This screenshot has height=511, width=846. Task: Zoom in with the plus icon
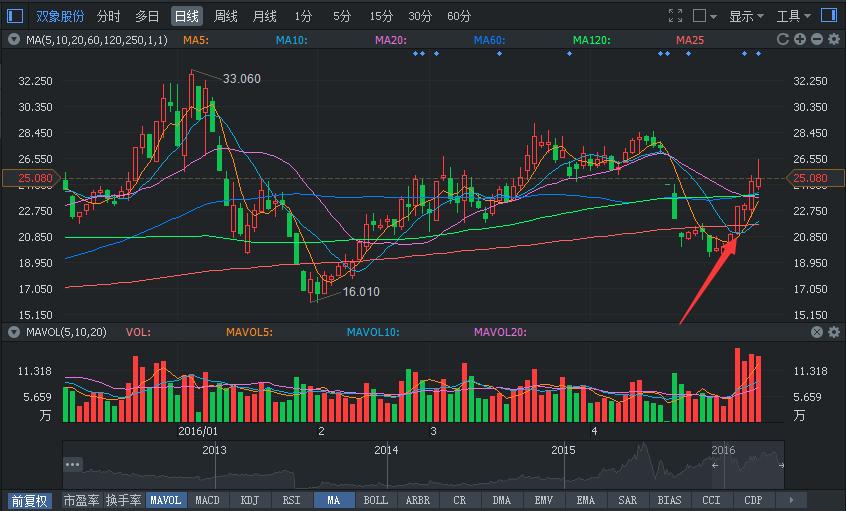point(799,39)
